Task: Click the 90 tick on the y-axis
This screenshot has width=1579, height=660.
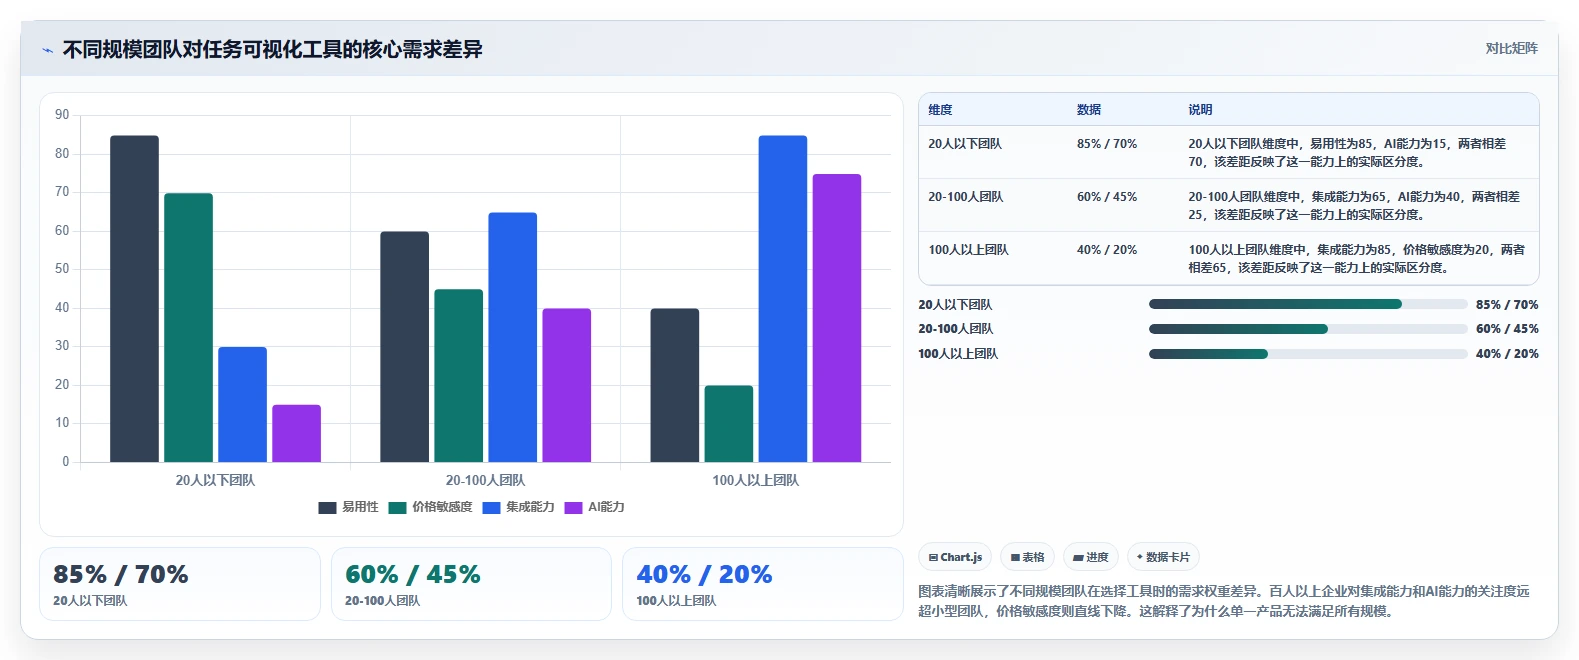Action: 62,115
